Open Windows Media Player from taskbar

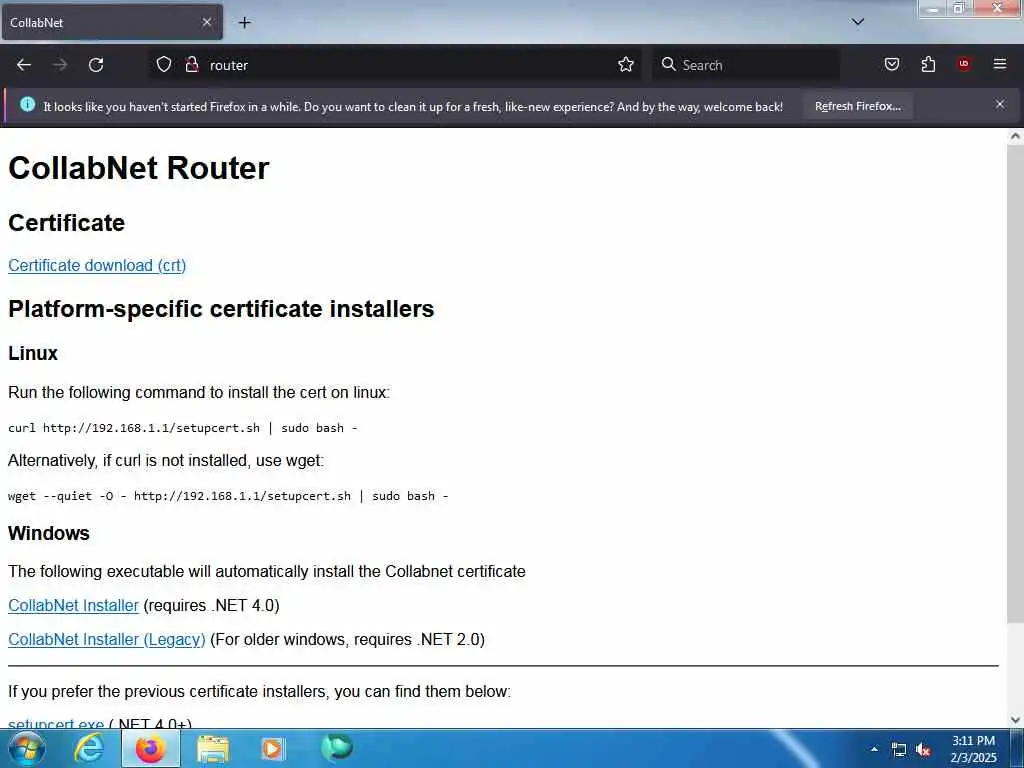point(273,749)
